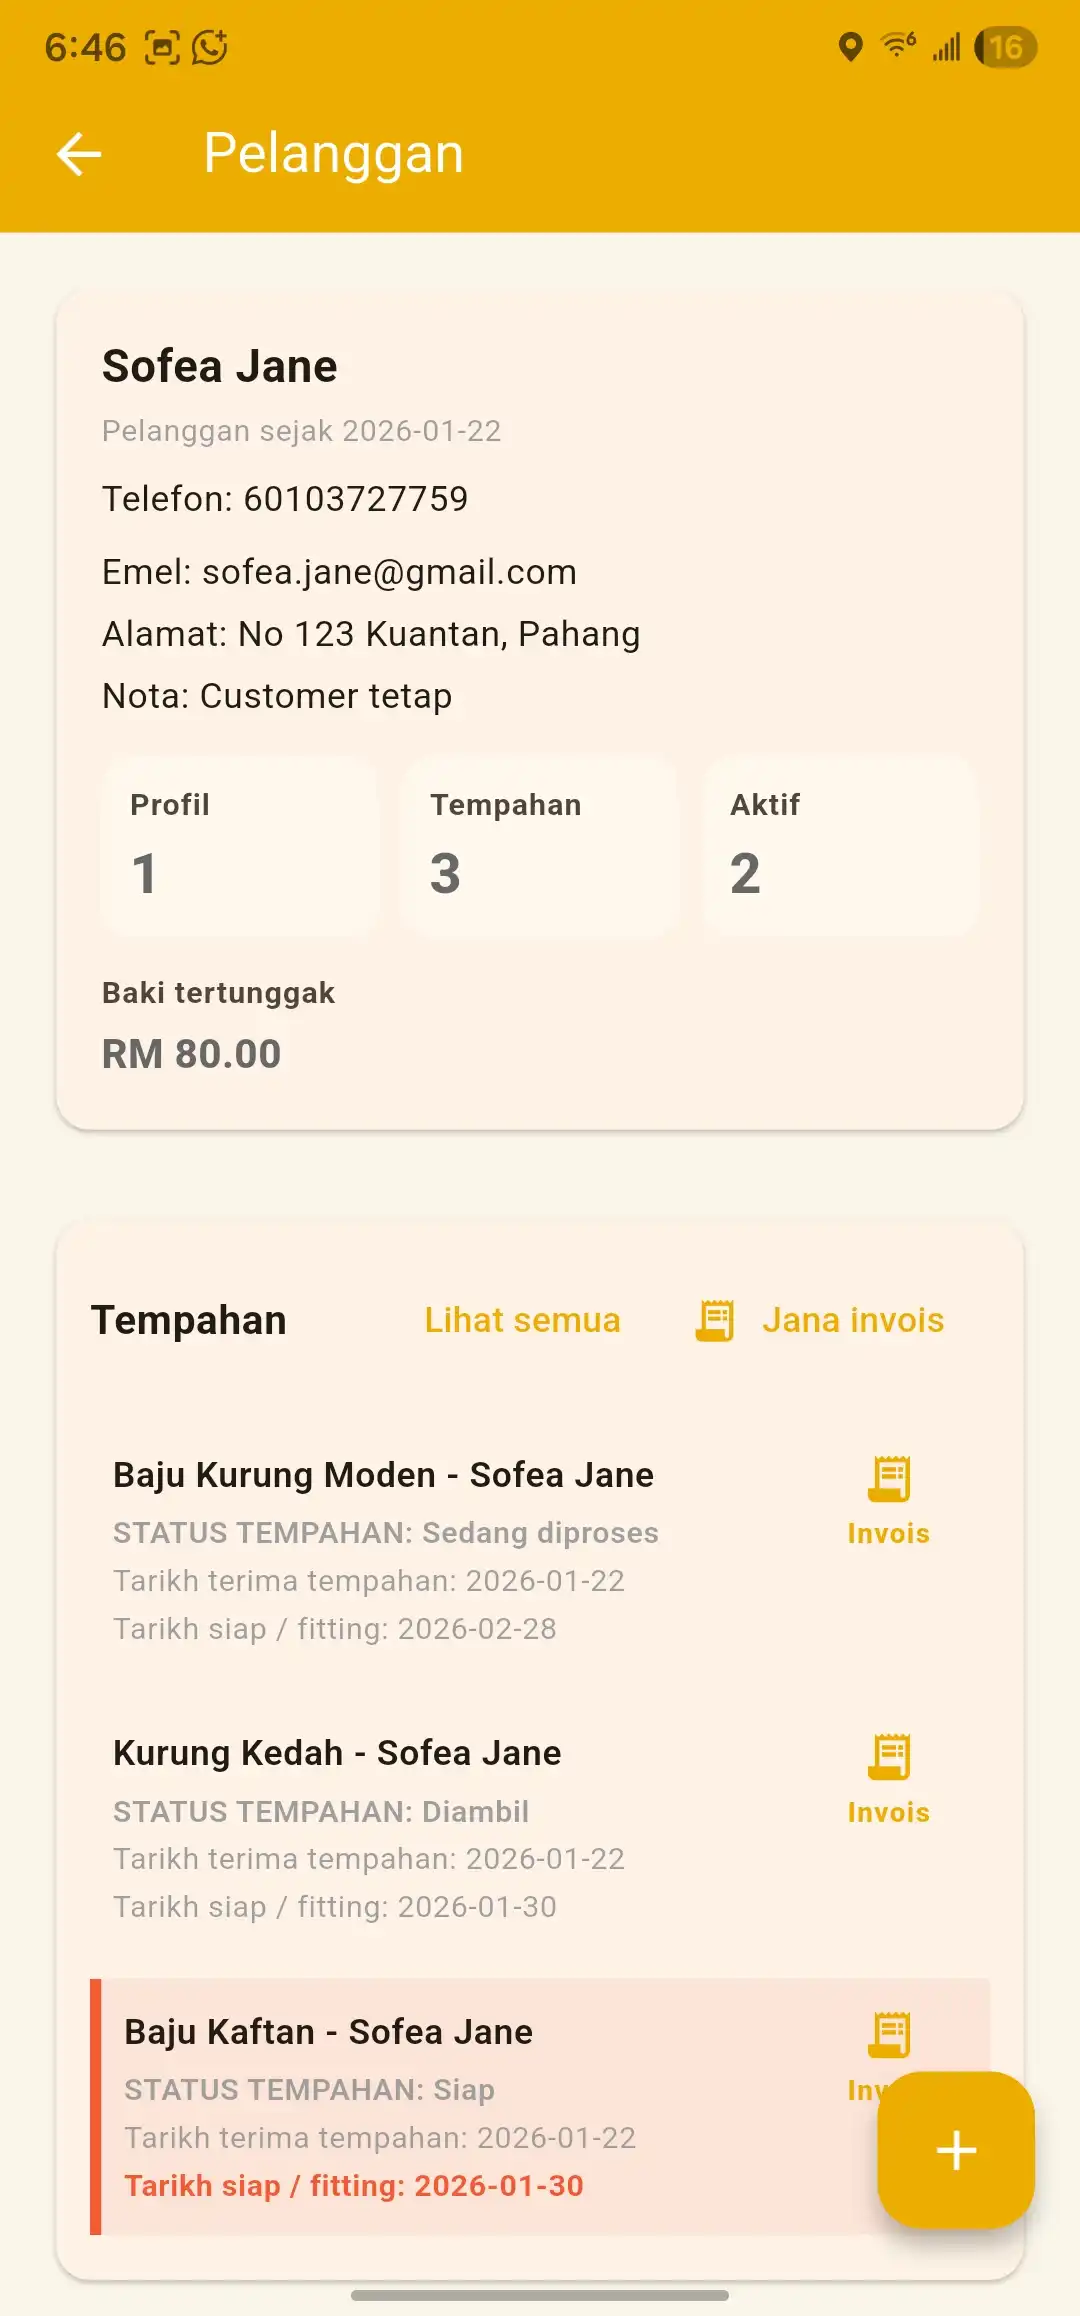
Task: Tap the plus floating action button
Action: (955, 2150)
